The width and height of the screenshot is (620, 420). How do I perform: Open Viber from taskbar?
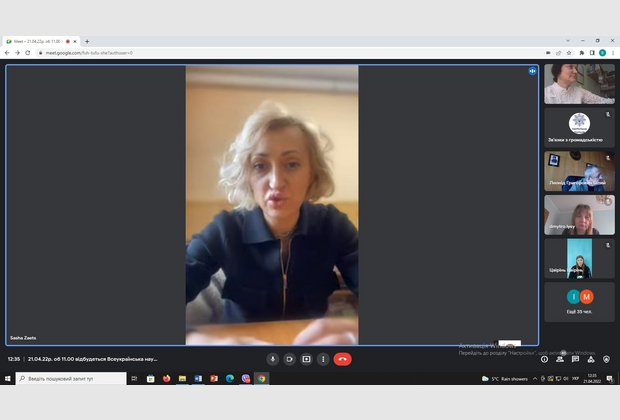coord(246,378)
